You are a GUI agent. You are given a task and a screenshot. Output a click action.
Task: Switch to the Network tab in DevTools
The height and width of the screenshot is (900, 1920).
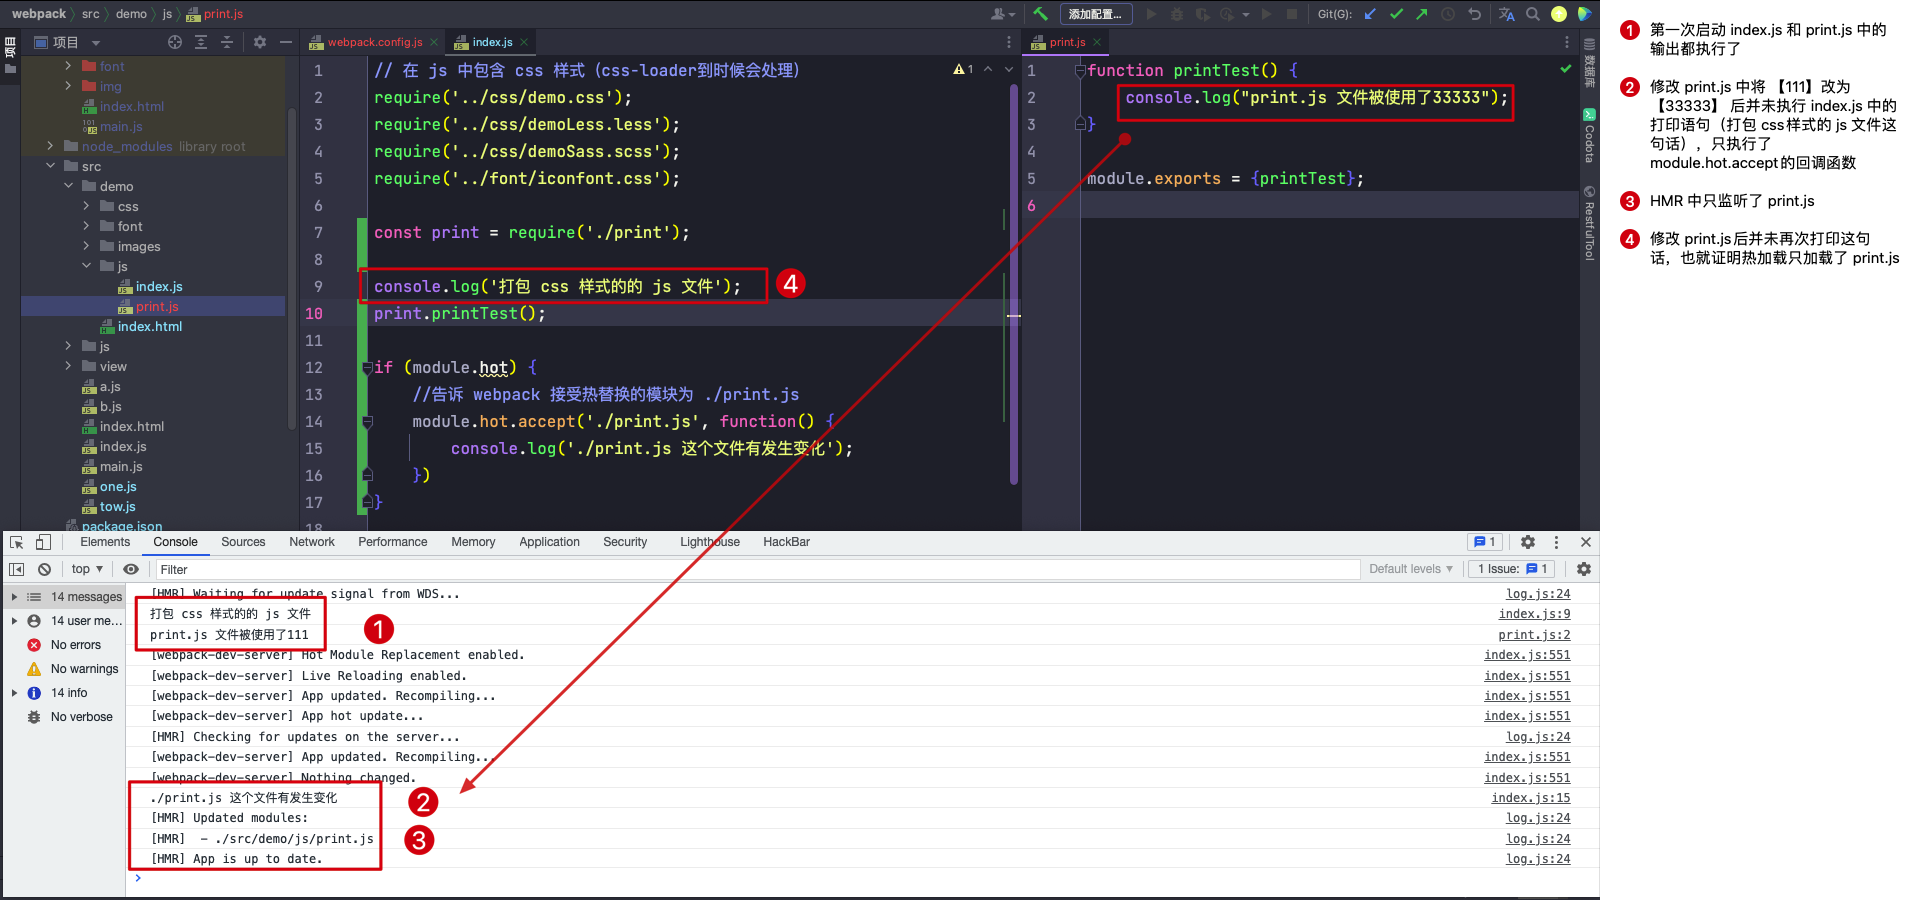click(311, 542)
